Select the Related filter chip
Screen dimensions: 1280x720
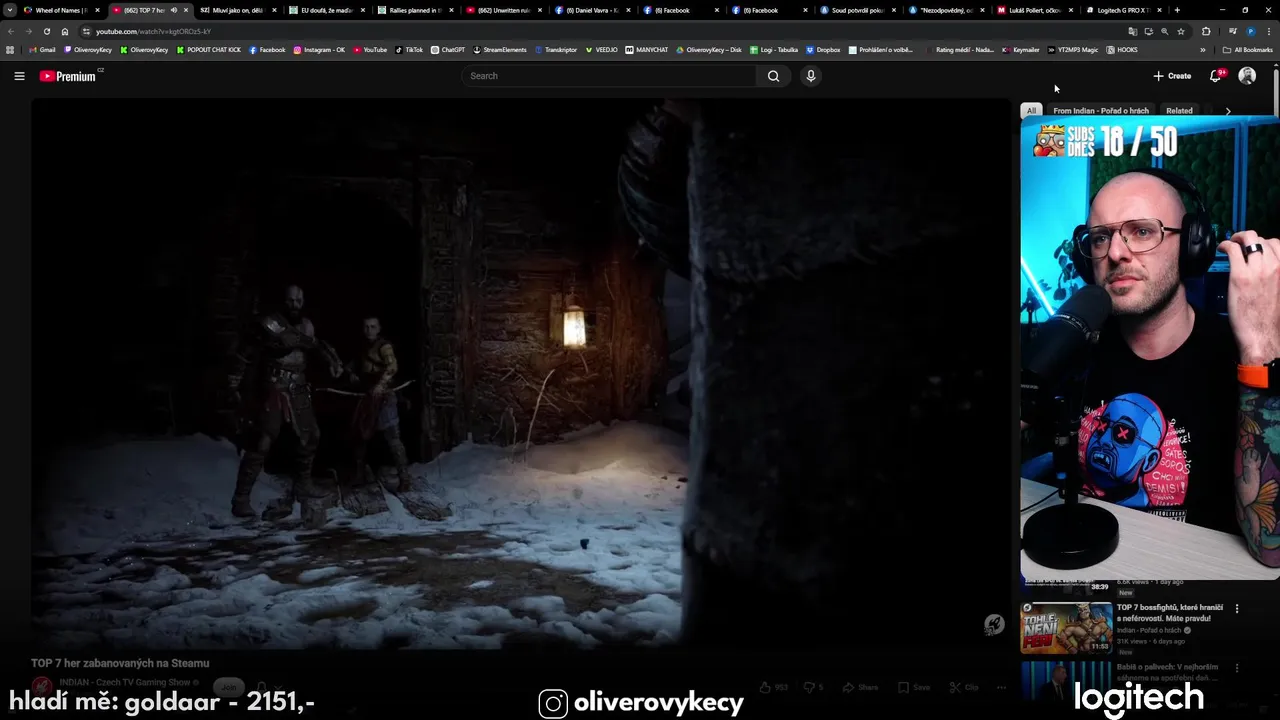[x=1179, y=111]
